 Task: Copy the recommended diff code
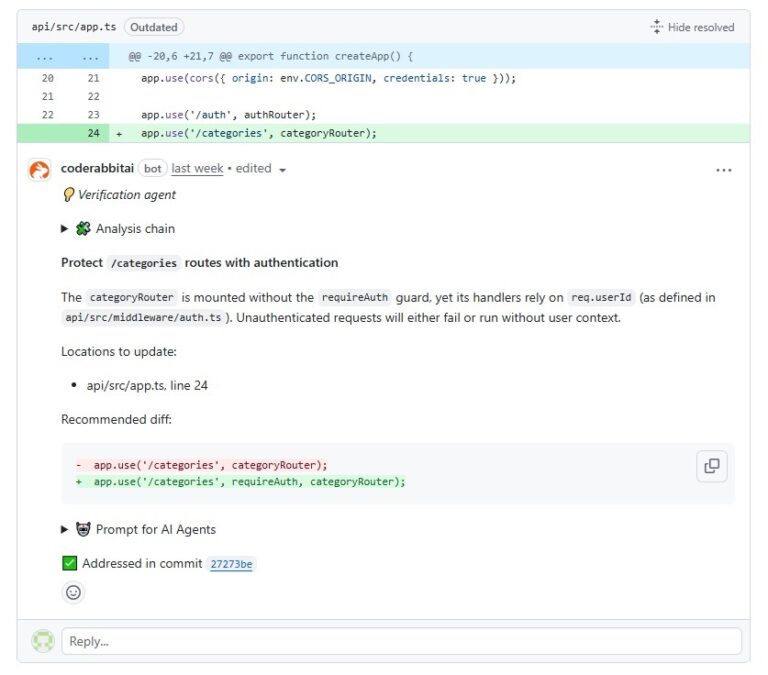[712, 466]
